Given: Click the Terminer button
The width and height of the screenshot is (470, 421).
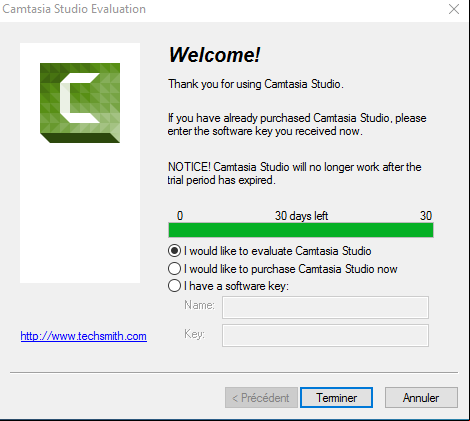Looking at the screenshot, I should [x=336, y=398].
